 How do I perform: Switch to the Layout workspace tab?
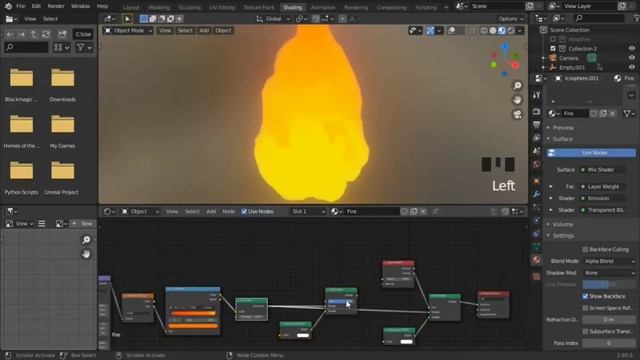pos(131,7)
